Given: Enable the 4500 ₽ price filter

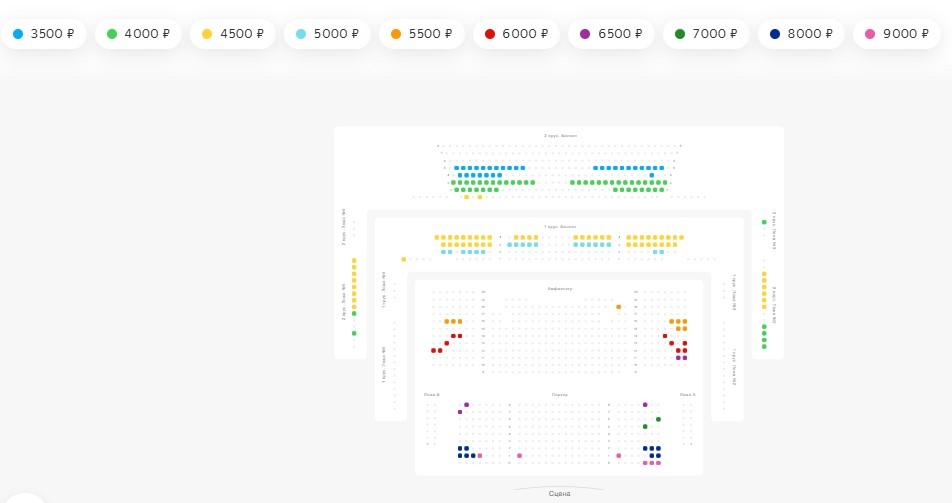Looking at the screenshot, I should pyautogui.click(x=233, y=34).
